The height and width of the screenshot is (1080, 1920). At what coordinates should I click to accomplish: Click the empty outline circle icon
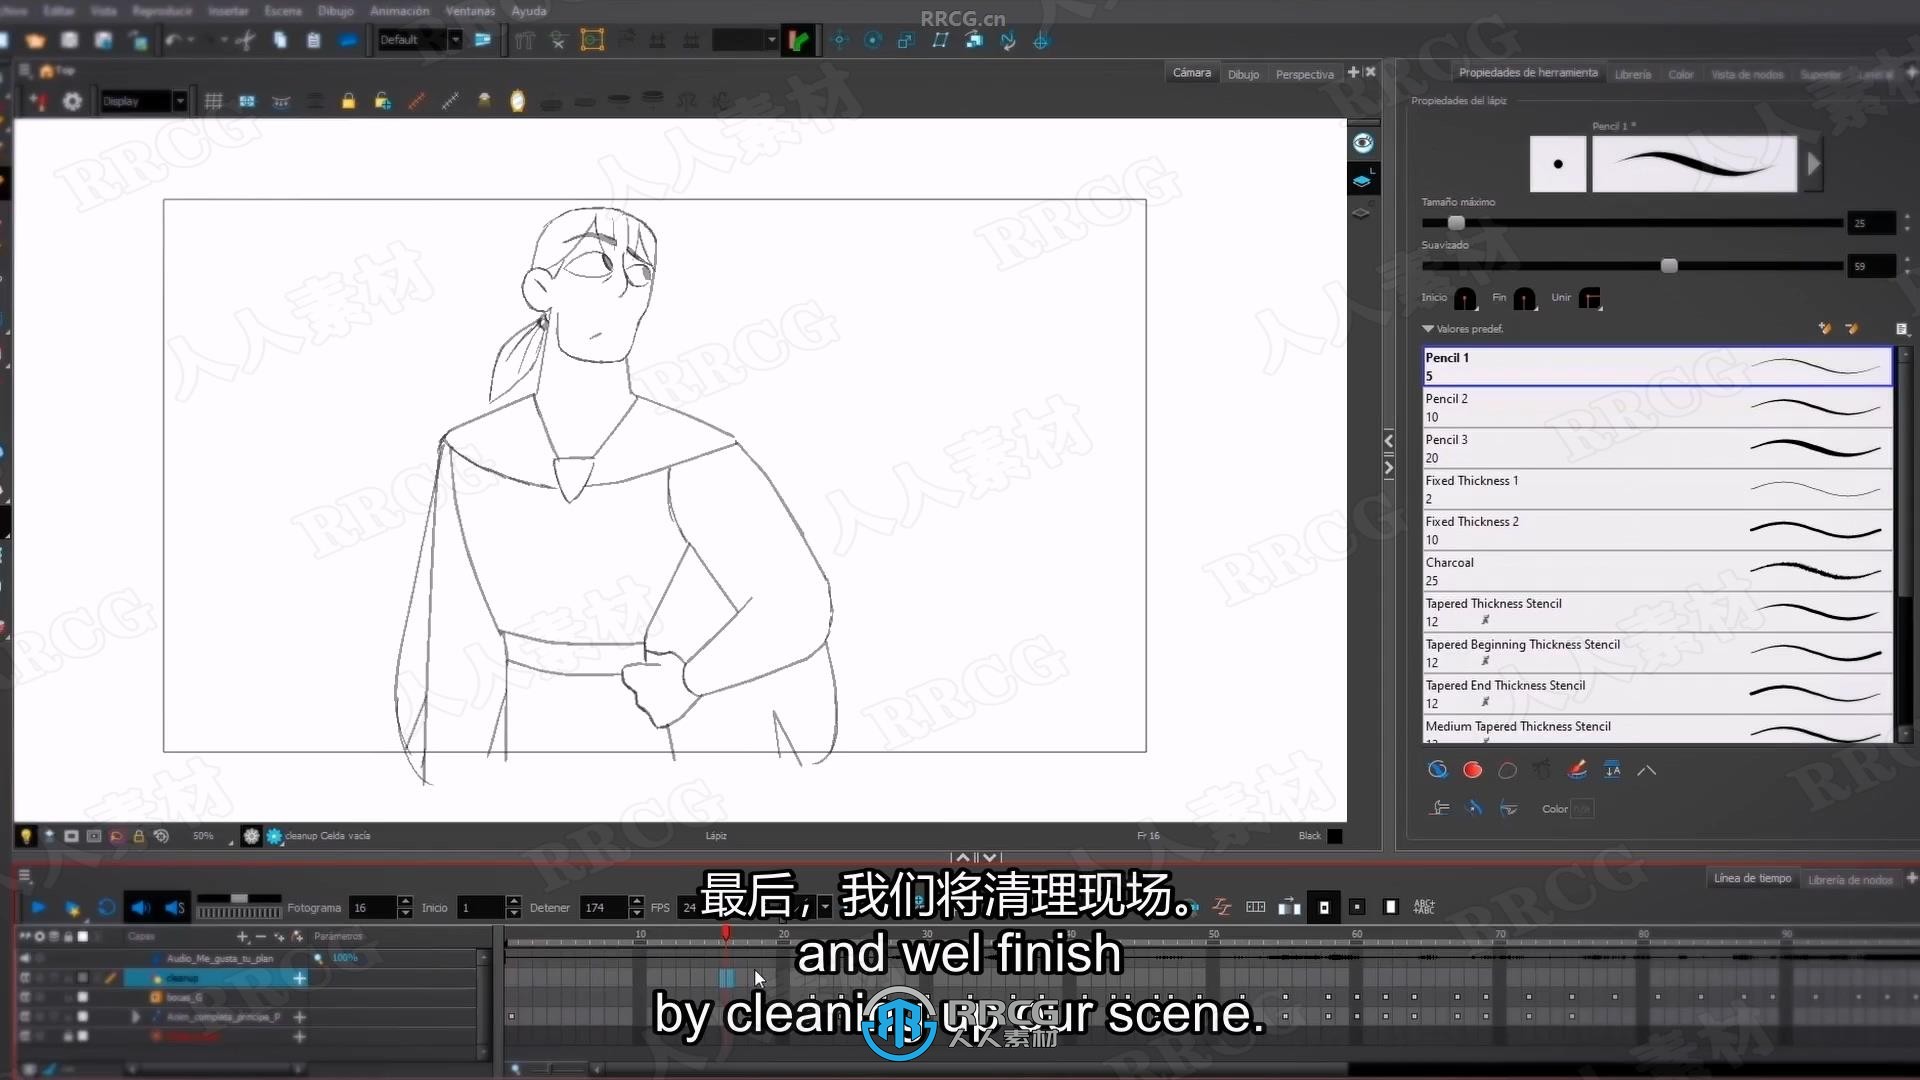coord(1507,769)
